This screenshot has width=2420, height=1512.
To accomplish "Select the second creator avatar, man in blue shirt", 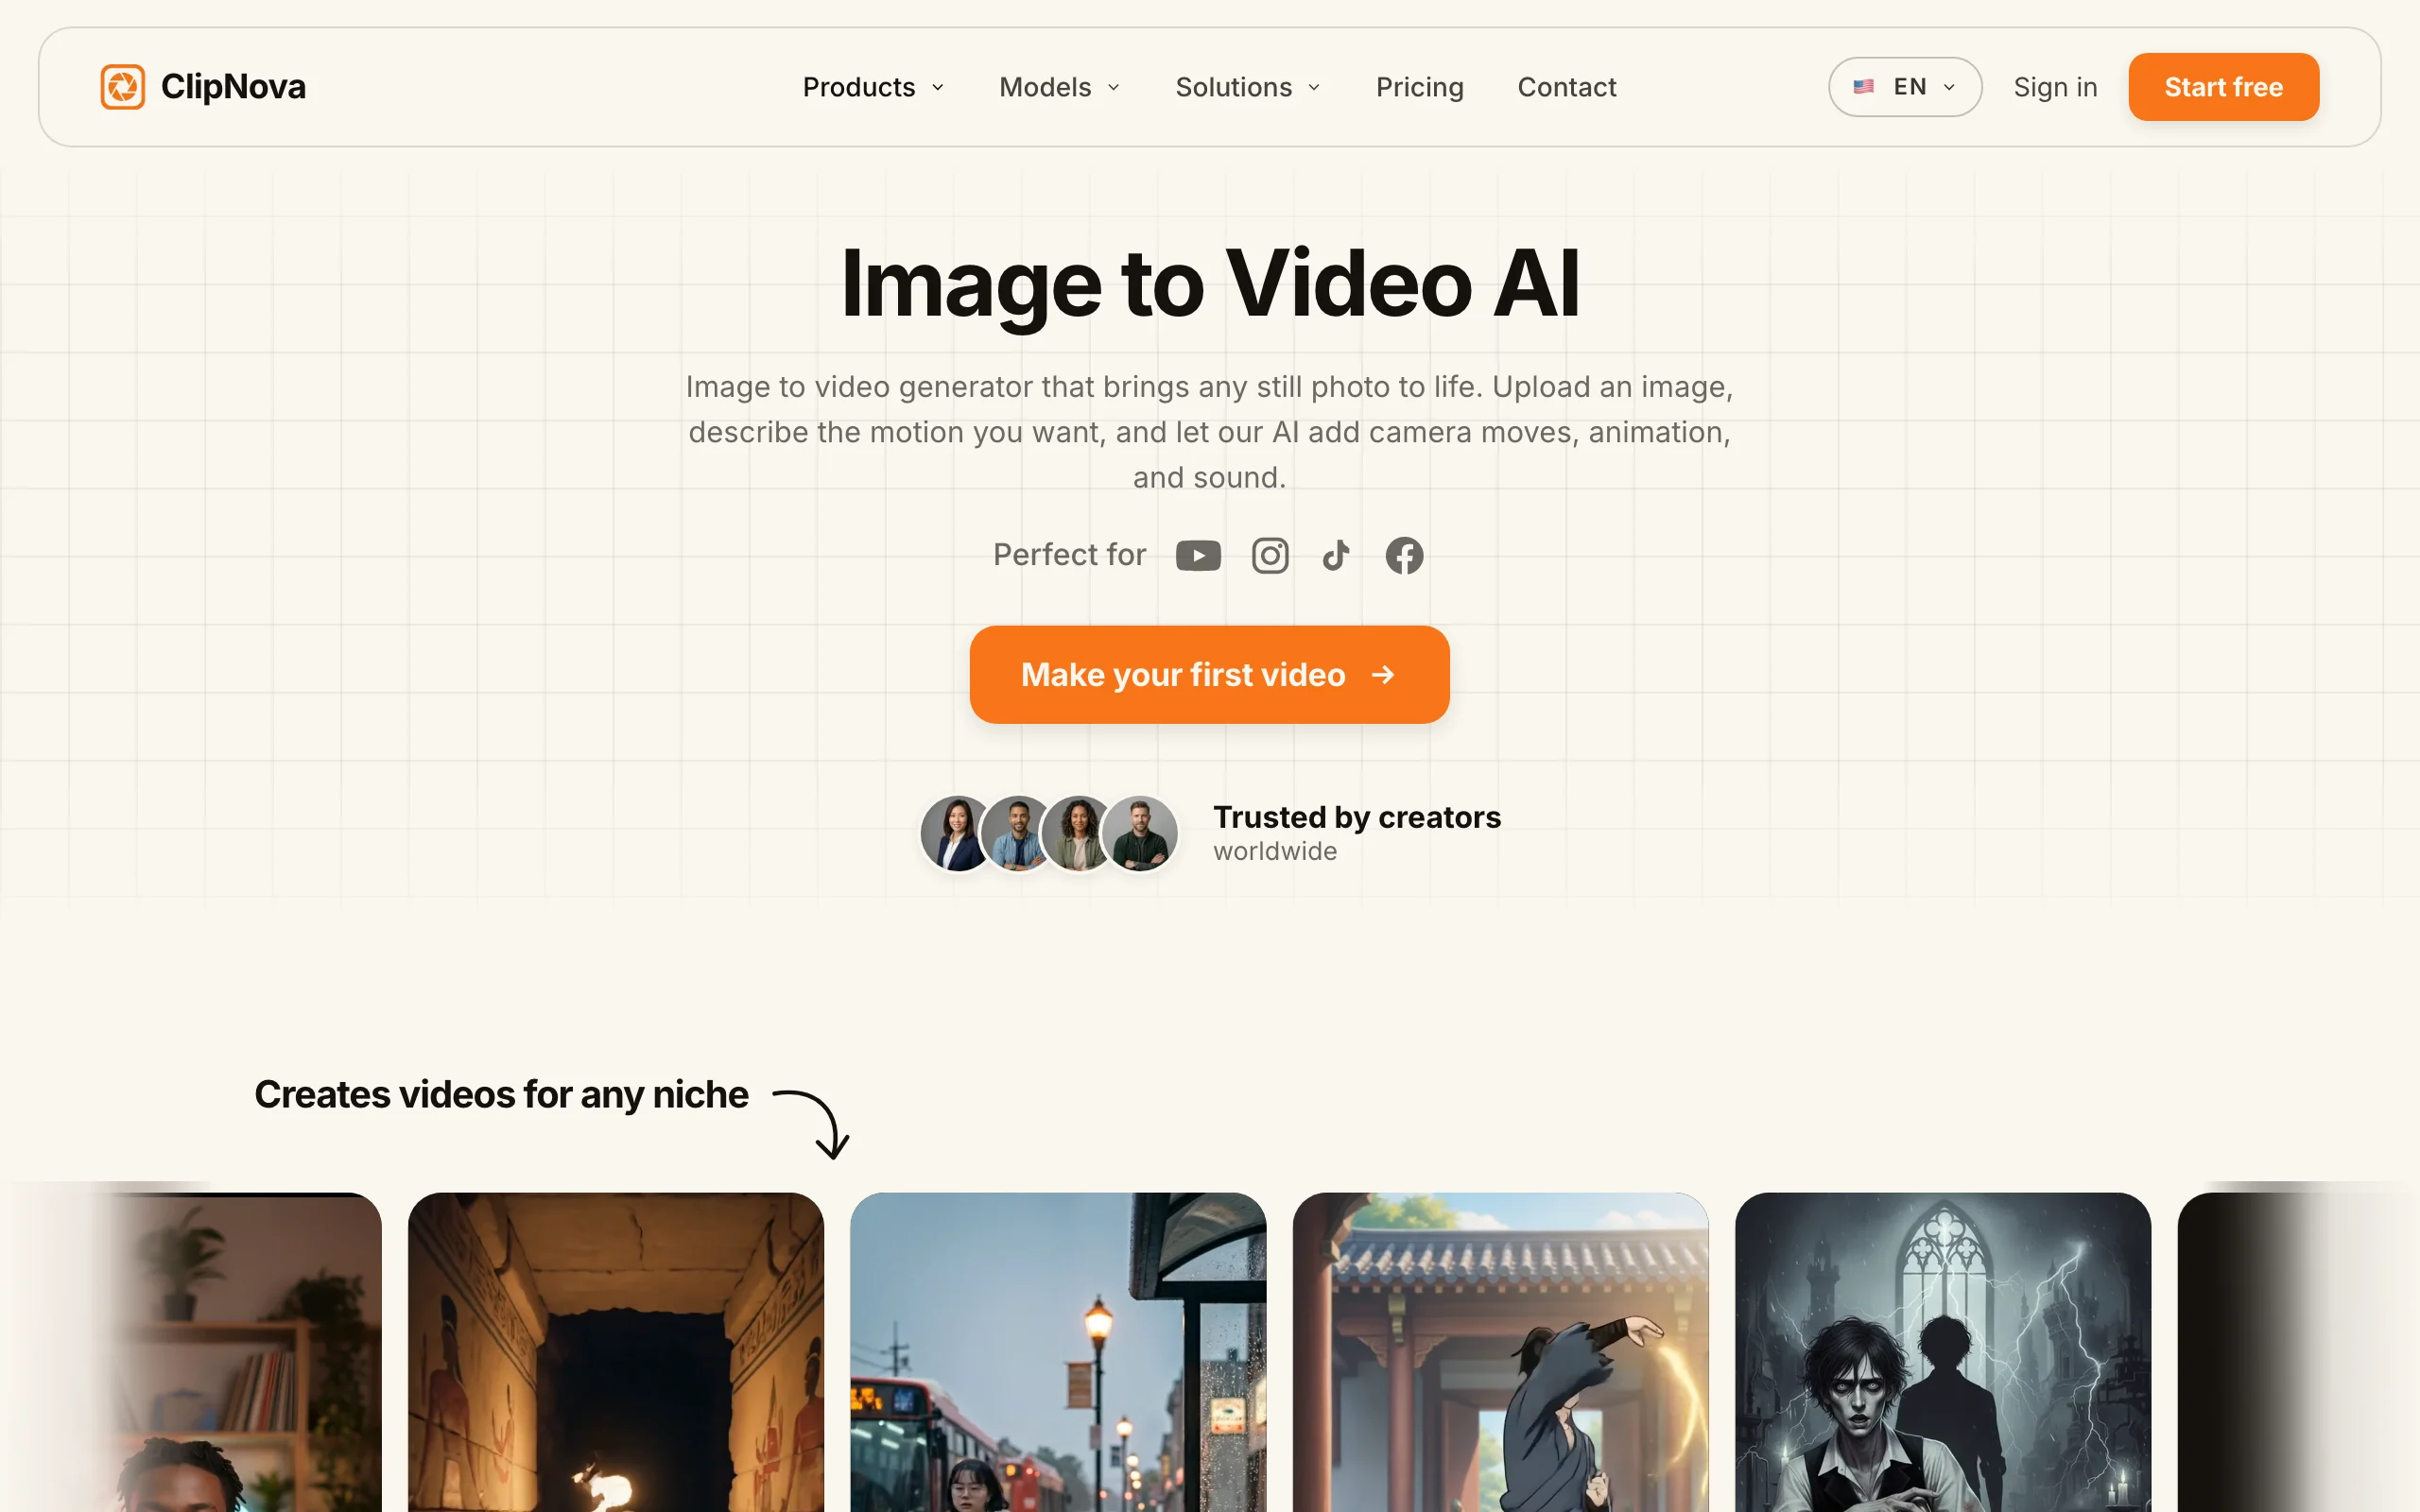I will click(1018, 833).
